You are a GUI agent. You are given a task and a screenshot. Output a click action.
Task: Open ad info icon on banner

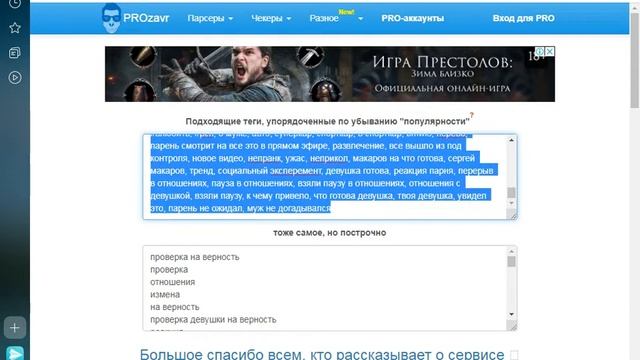540,51
